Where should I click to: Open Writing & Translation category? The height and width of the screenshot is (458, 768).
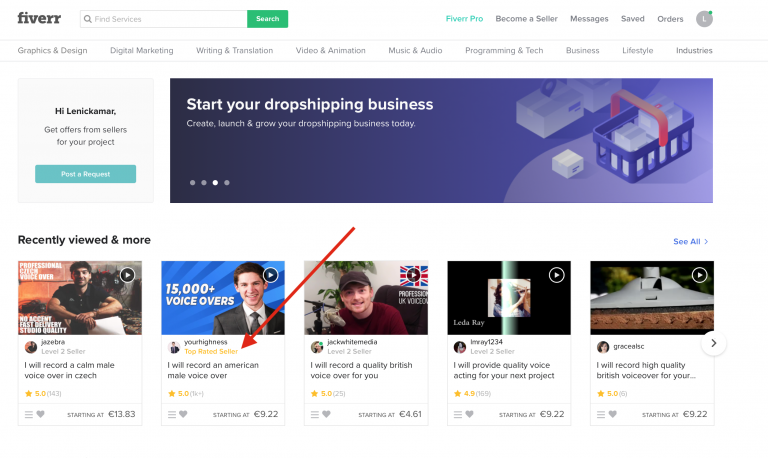click(x=235, y=50)
